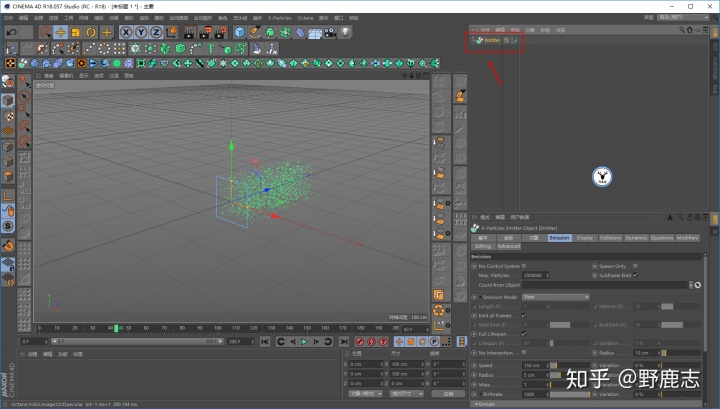Click the Max Particles input field
This screenshot has height=409, width=720.
[534, 275]
